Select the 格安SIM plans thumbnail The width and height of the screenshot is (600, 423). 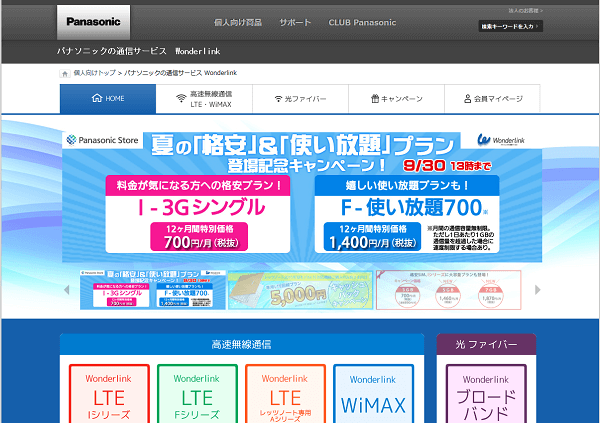pyautogui.click(x=448, y=290)
